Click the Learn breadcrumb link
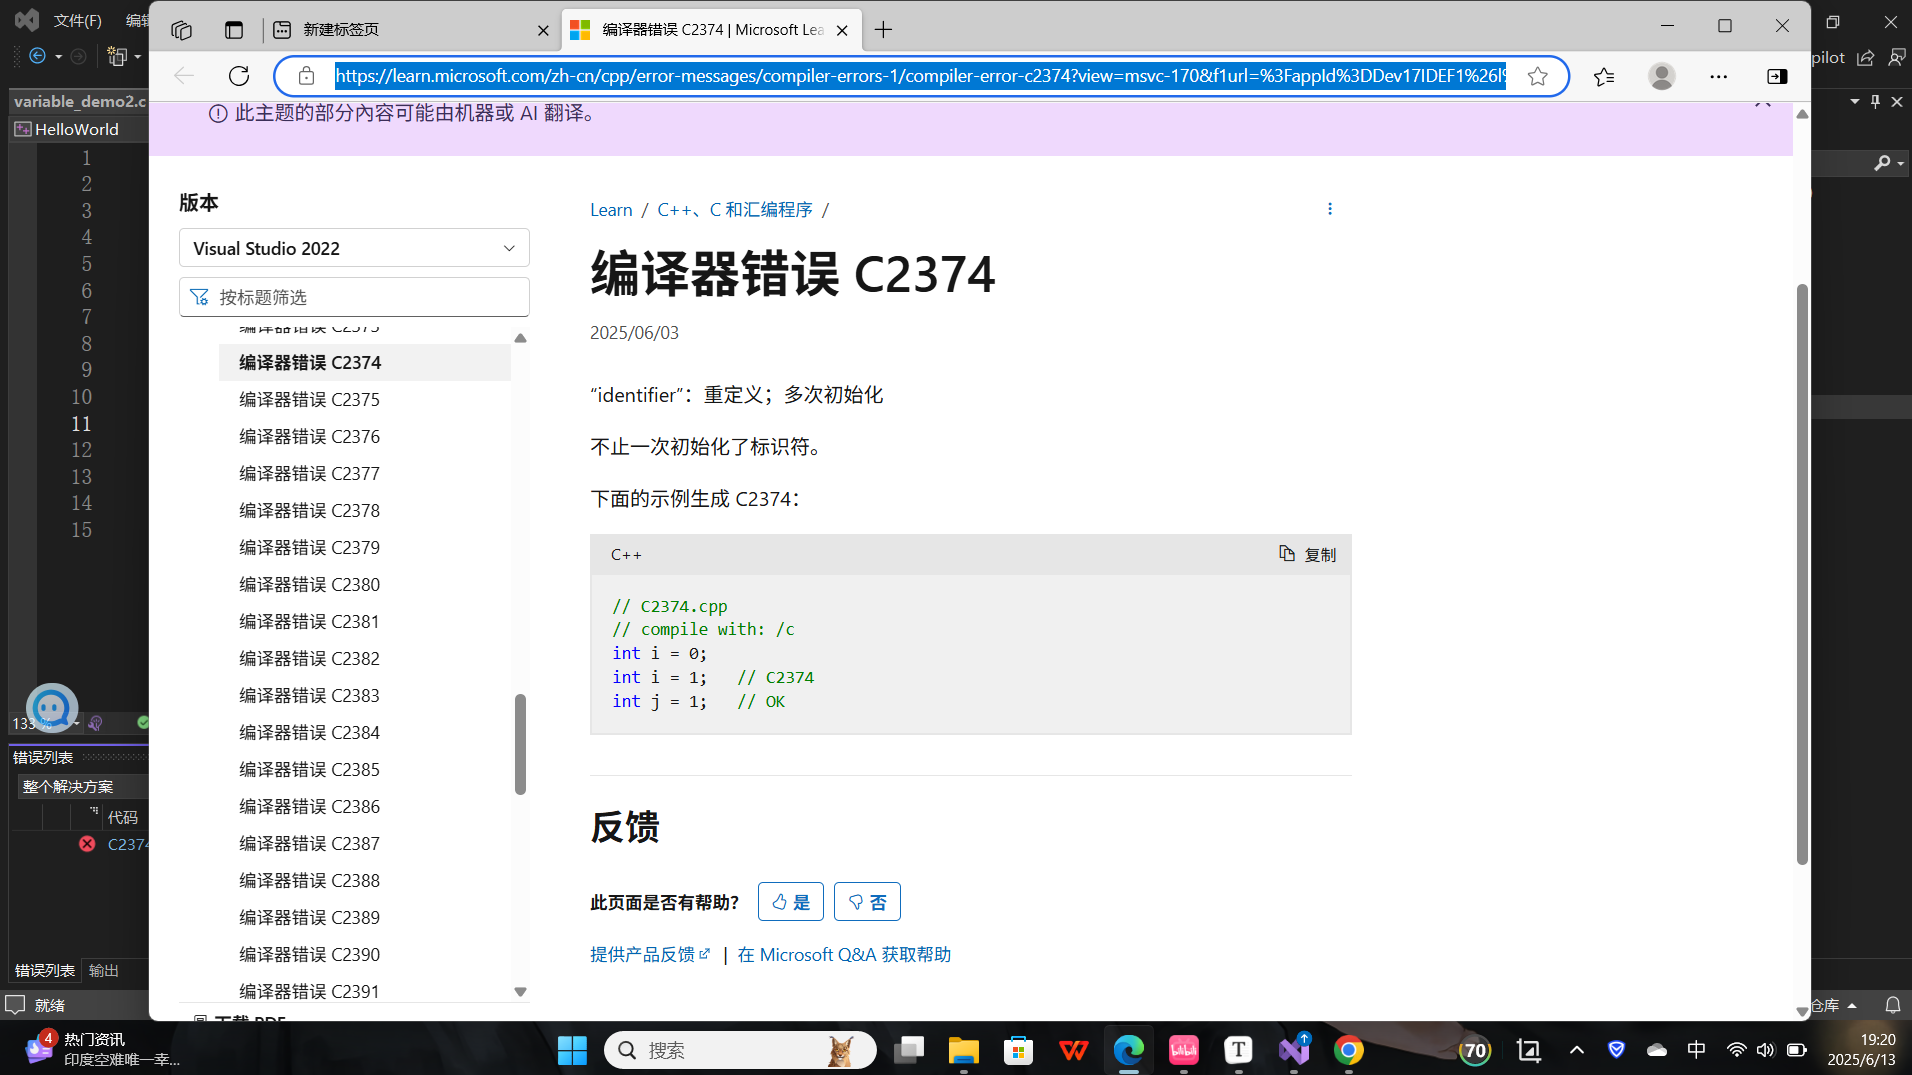 click(x=611, y=209)
